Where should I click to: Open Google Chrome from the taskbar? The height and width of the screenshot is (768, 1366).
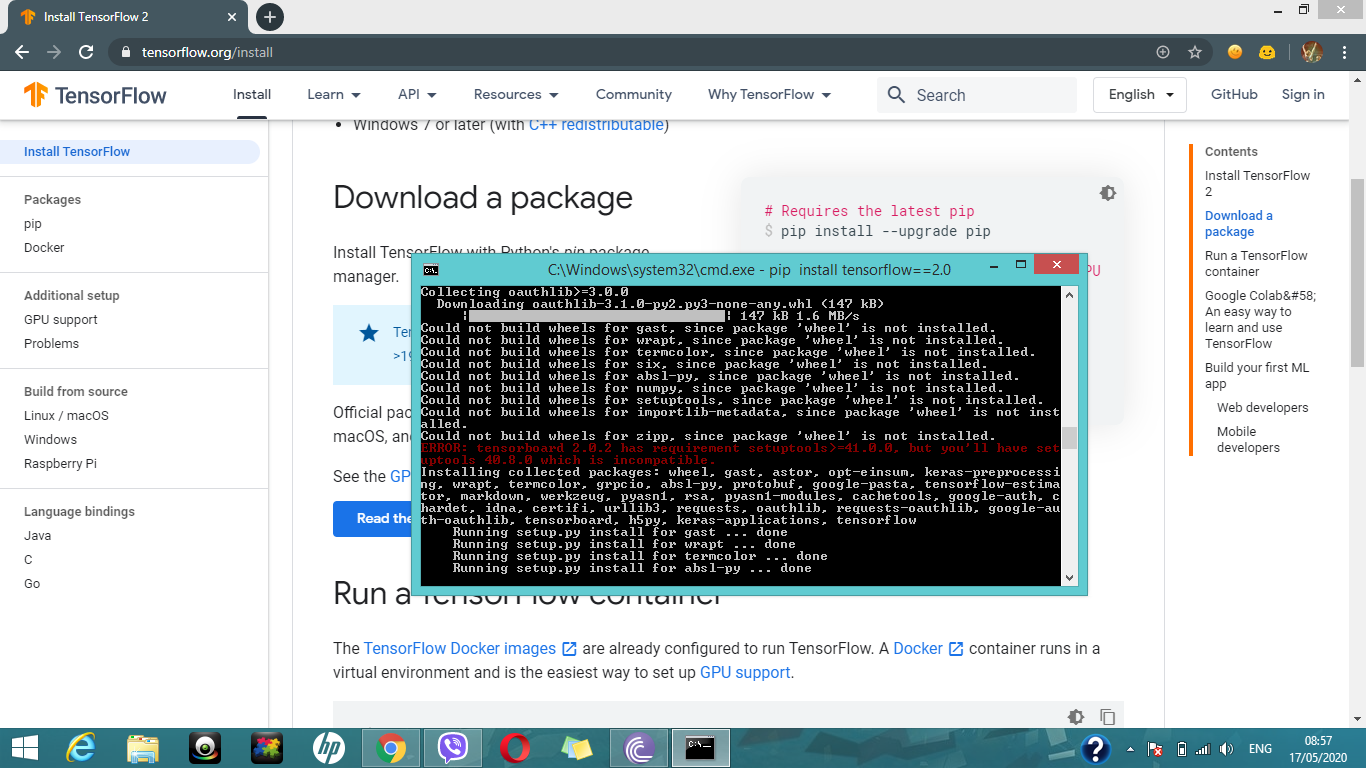pyautogui.click(x=391, y=747)
